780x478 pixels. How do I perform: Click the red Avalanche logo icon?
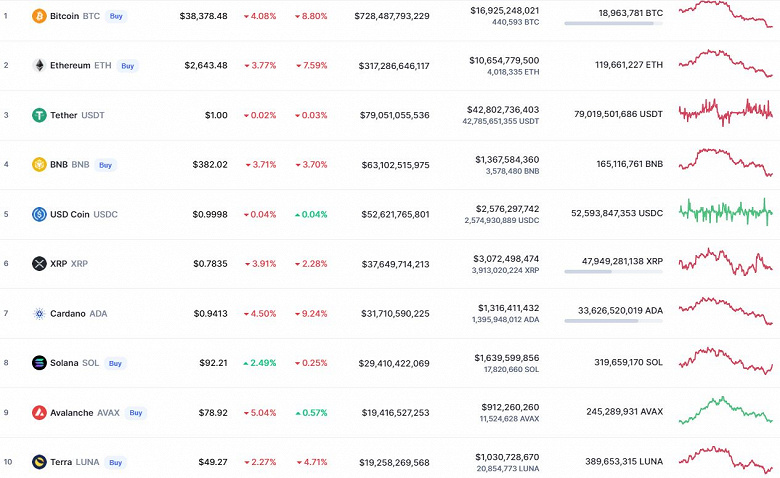(x=39, y=413)
